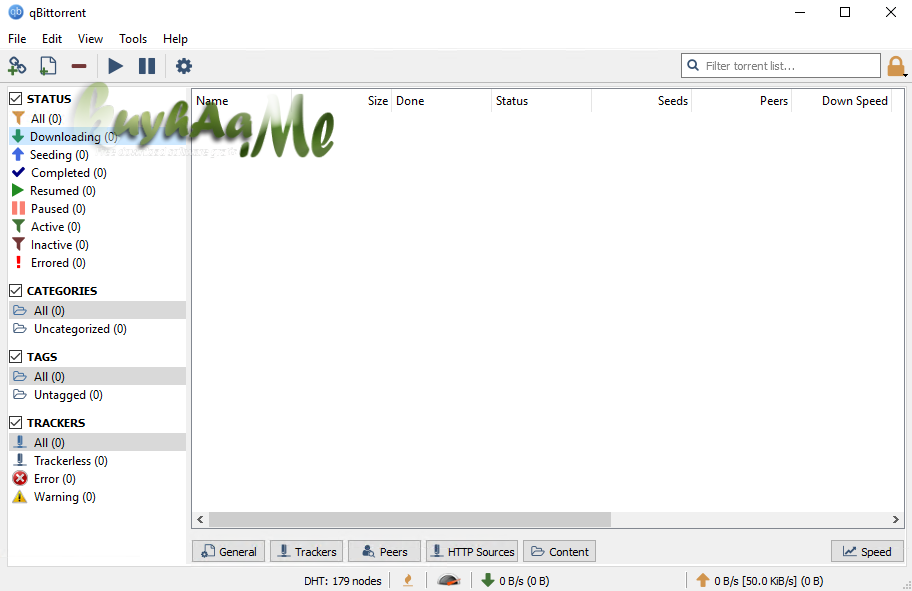Select Error (0) tracker filter

[x=98, y=479]
